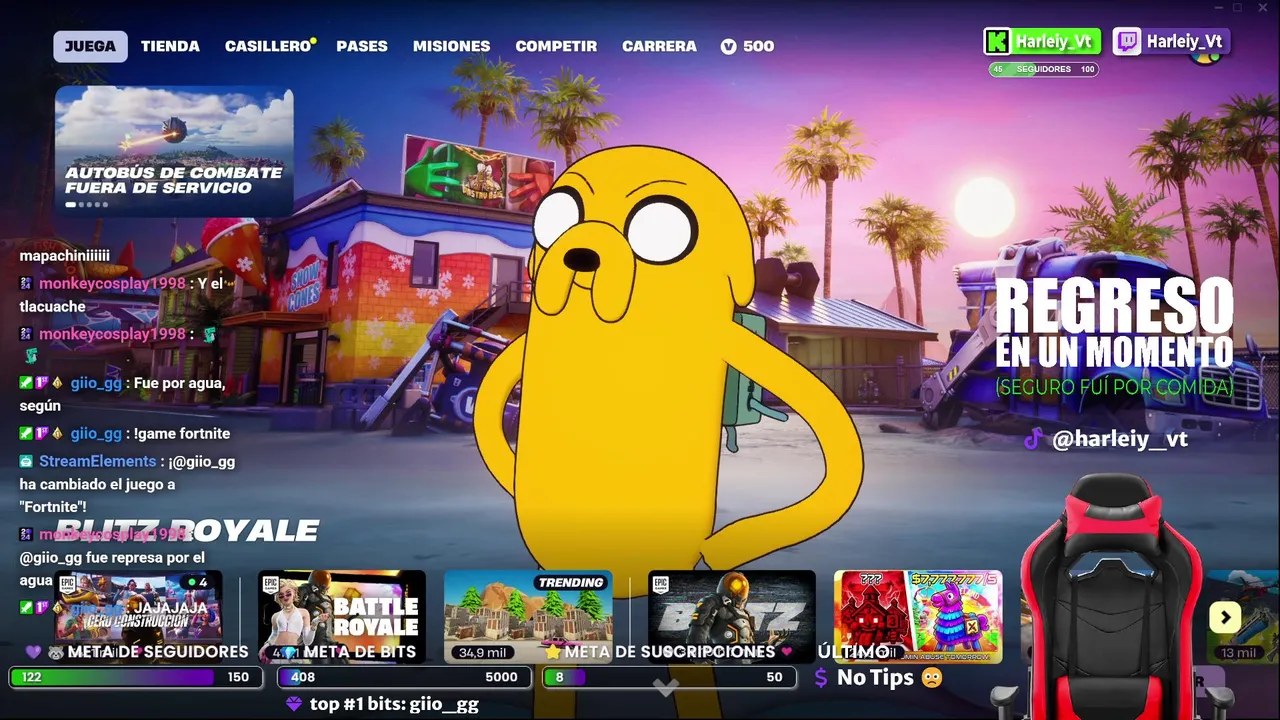Screen dimensions: 1280x720
Task: Click the @harleiy__vt TikTok handle
Action: pyautogui.click(x=1120, y=438)
